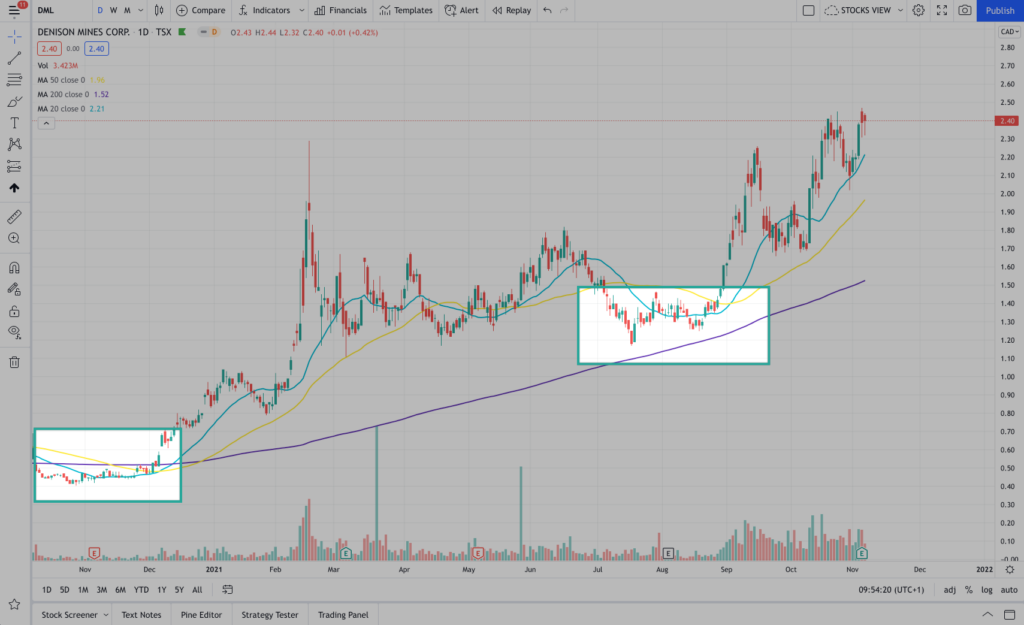
Task: Enter fullscreen mode using the top toolbar icon
Action: [x=941, y=10]
